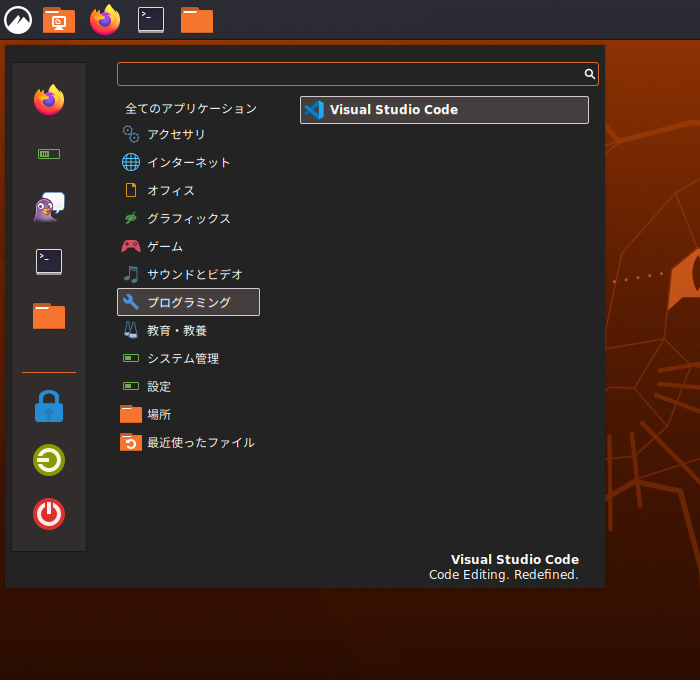Open System Settings favorite in the sidebar
The width and height of the screenshot is (700, 680).
pos(49,154)
